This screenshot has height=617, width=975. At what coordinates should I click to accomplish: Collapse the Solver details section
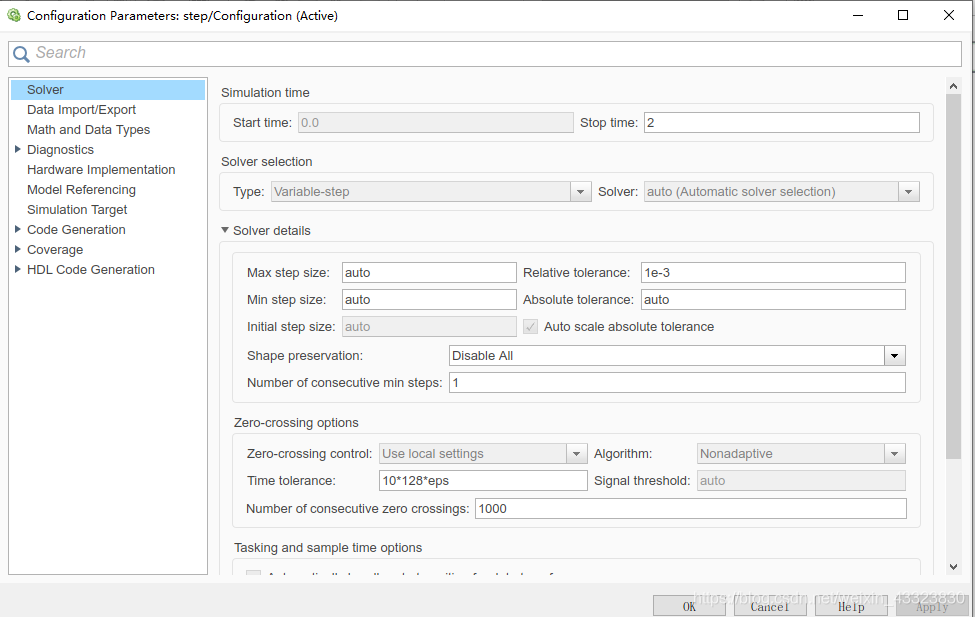click(x=225, y=230)
